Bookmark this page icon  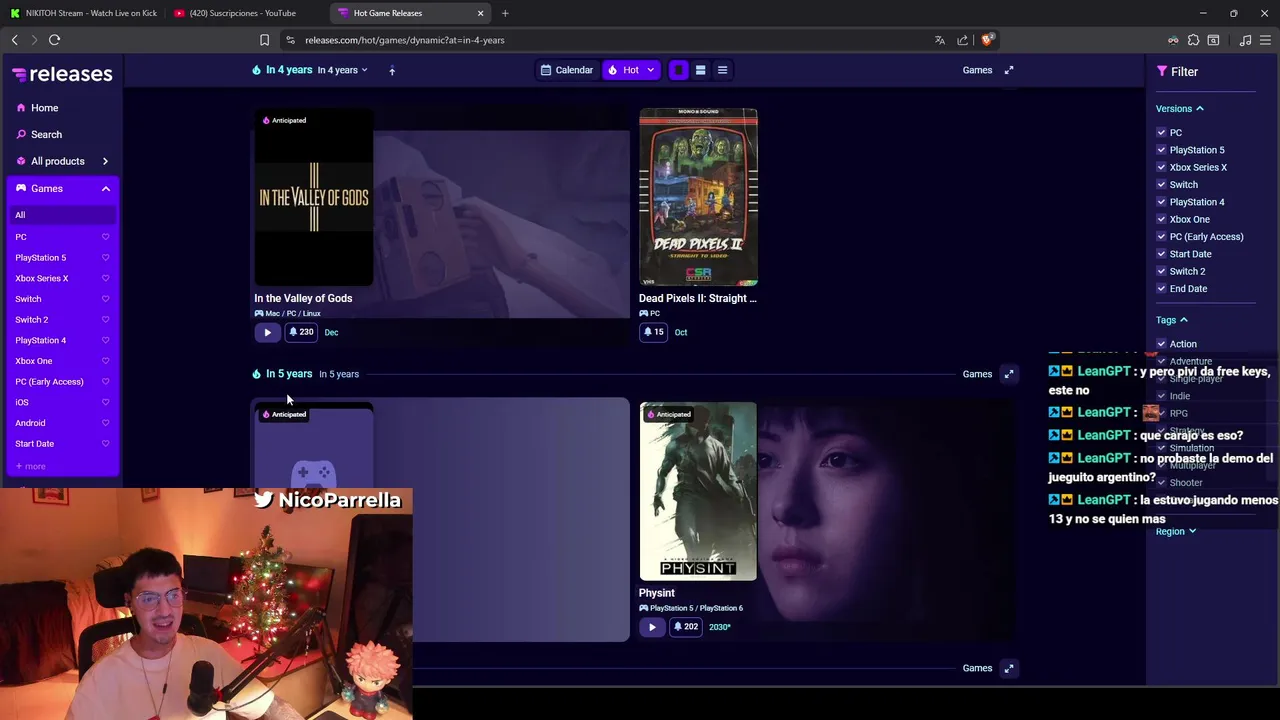(264, 40)
